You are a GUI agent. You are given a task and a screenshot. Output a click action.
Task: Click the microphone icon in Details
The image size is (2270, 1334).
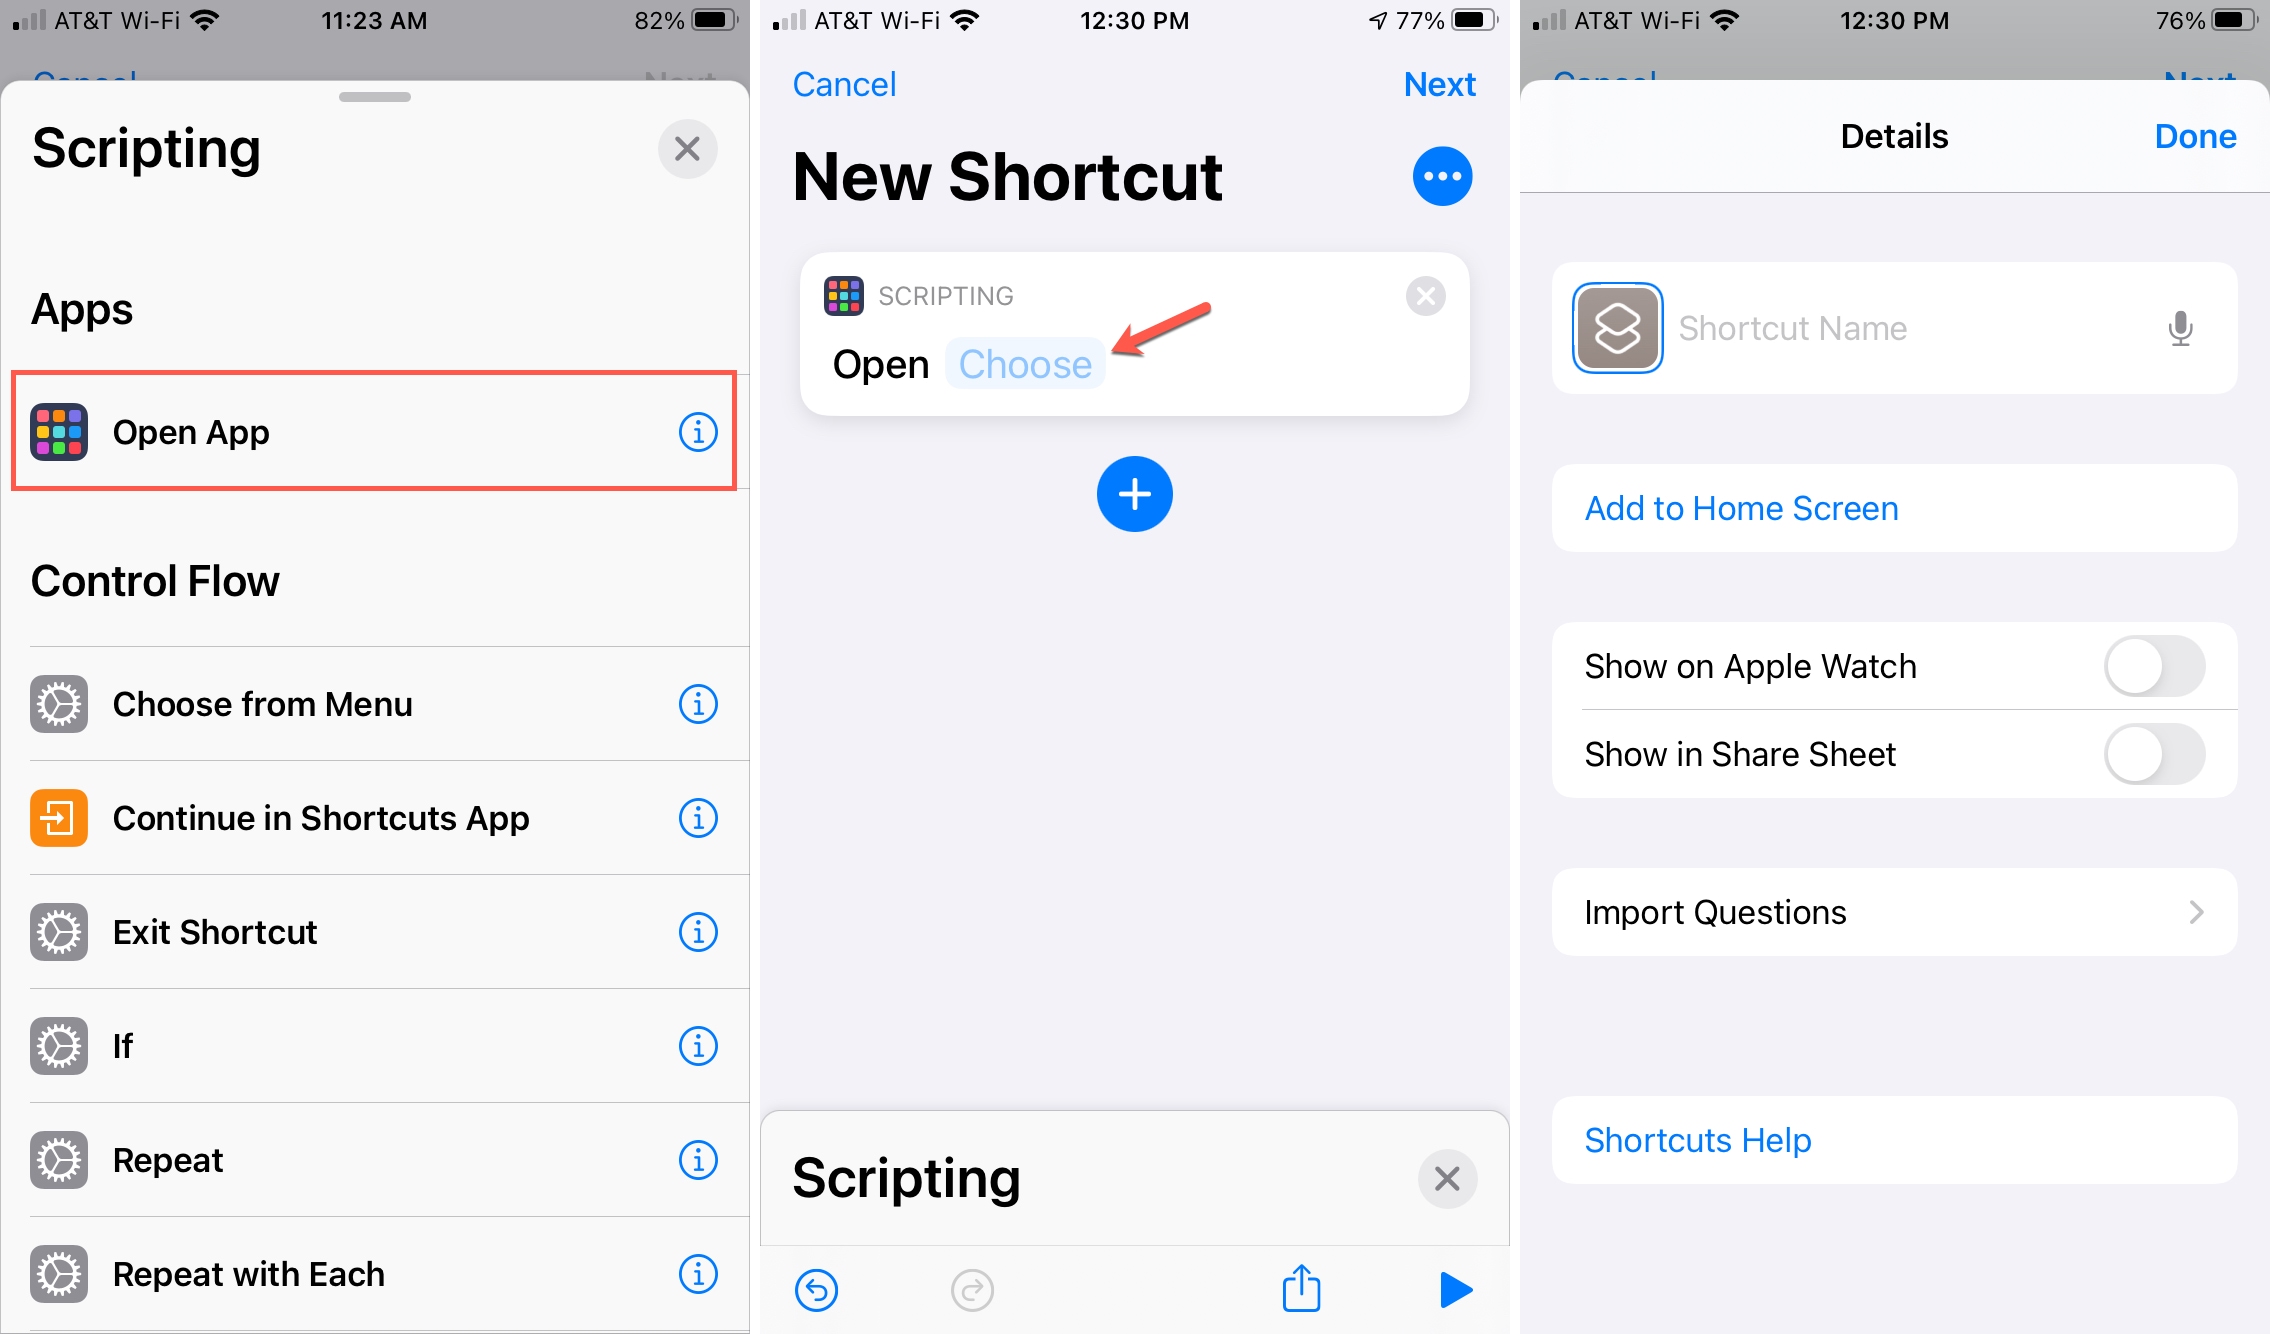click(x=2180, y=329)
